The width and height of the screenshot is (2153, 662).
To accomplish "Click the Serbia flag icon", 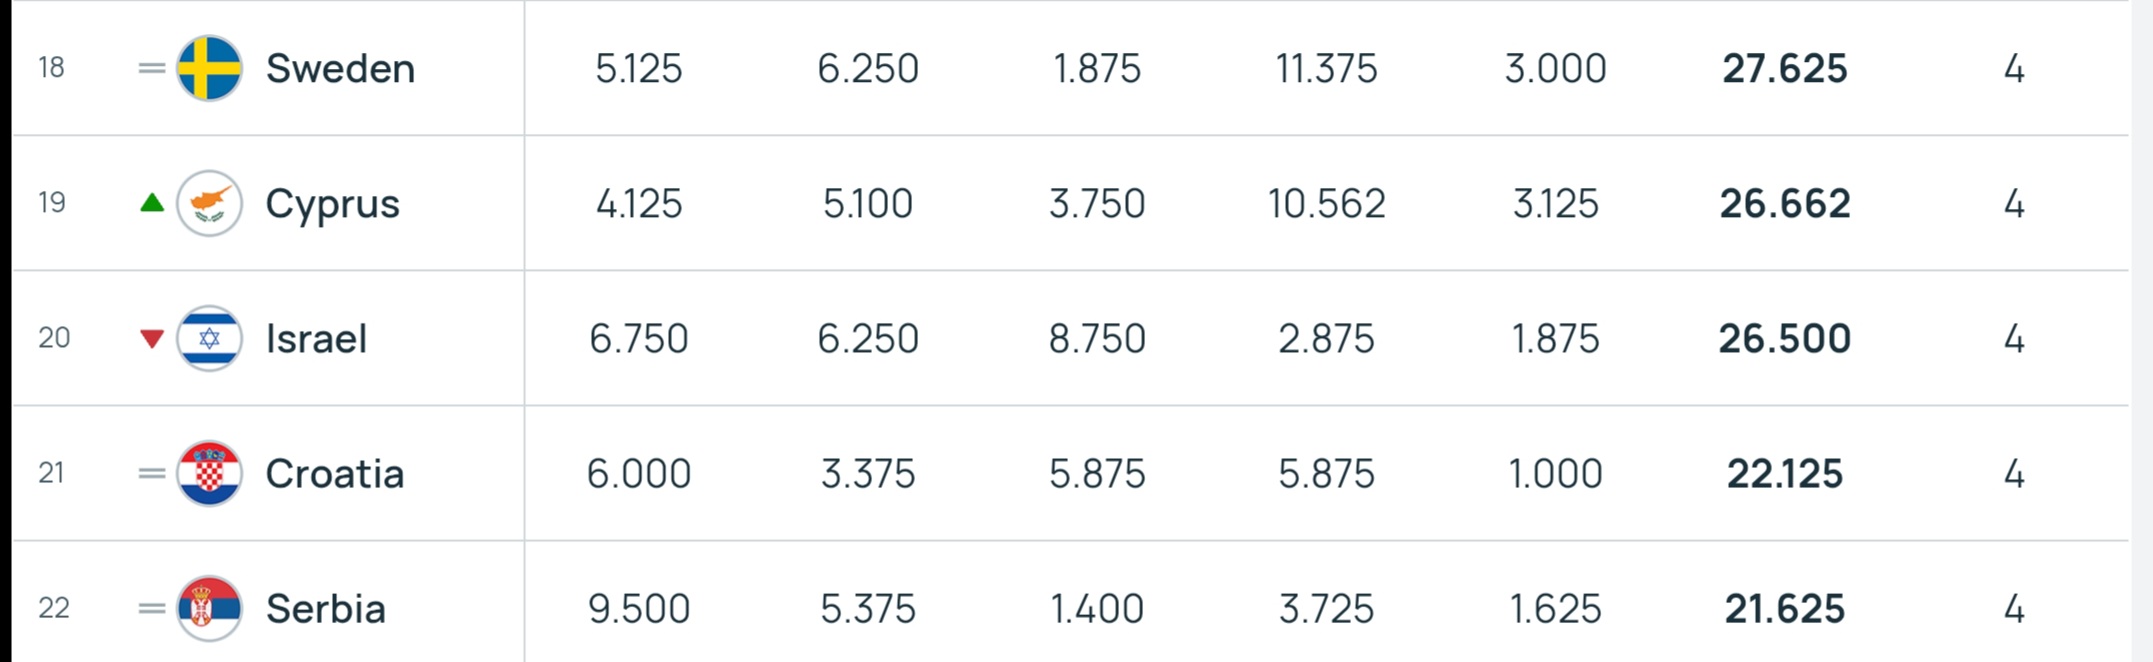I will point(209,608).
